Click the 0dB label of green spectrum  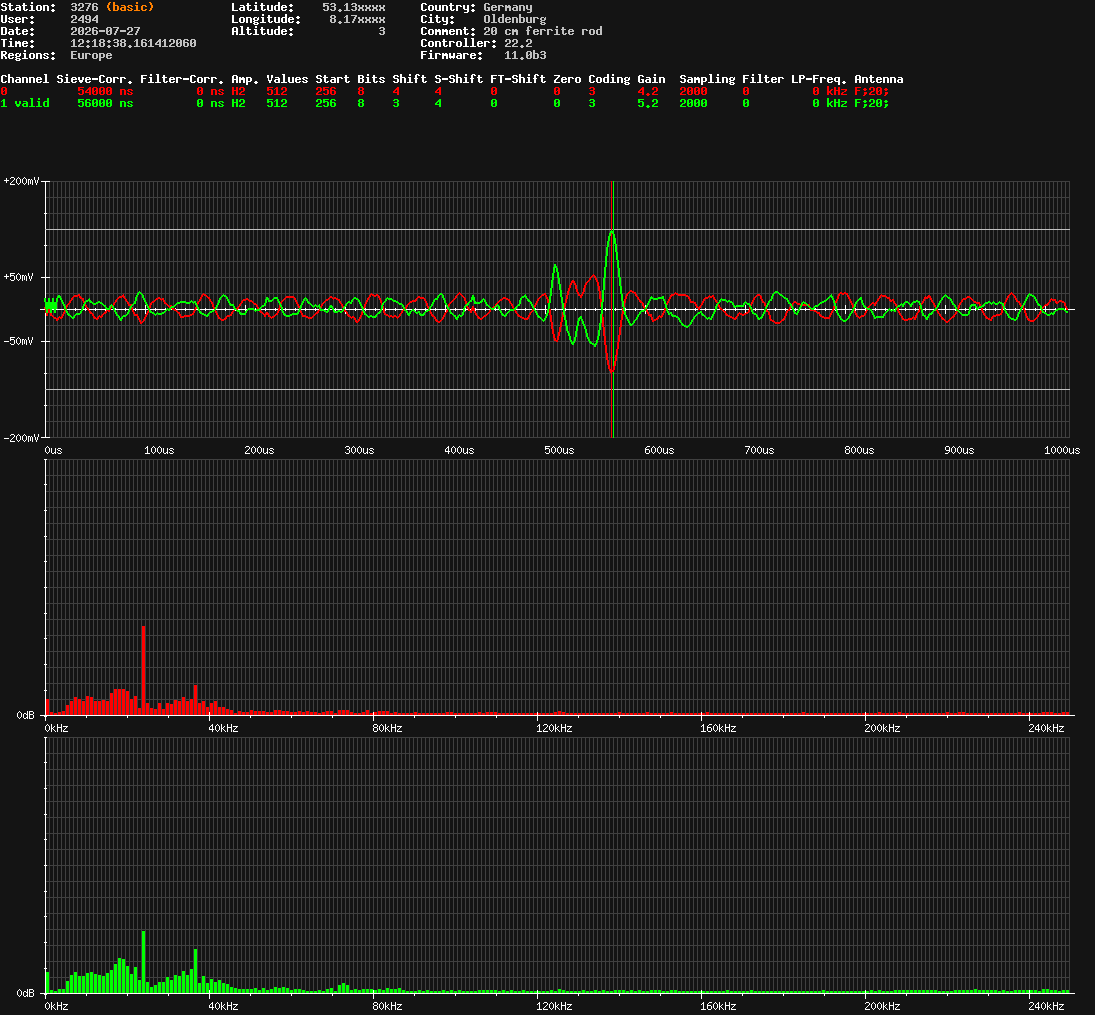25,993
